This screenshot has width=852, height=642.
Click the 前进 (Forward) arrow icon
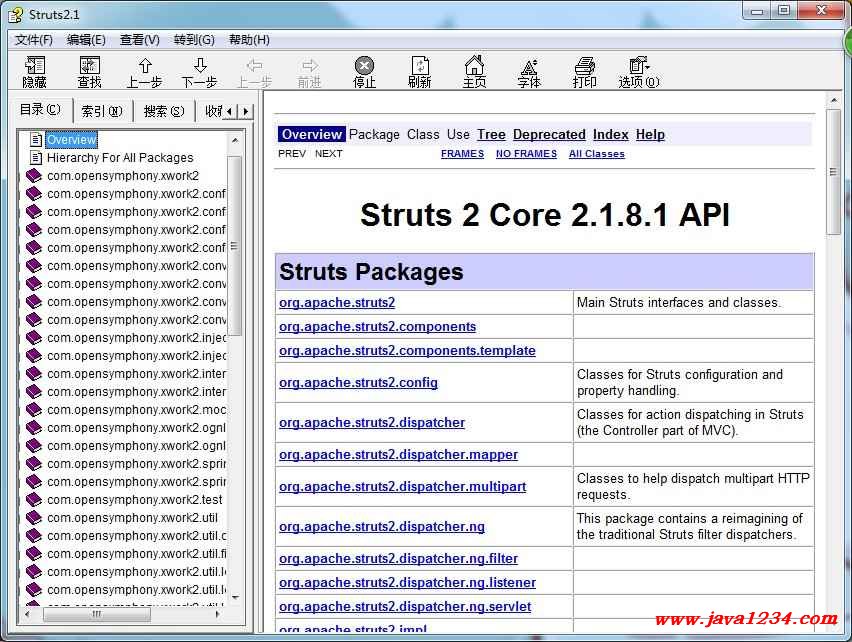point(310,66)
